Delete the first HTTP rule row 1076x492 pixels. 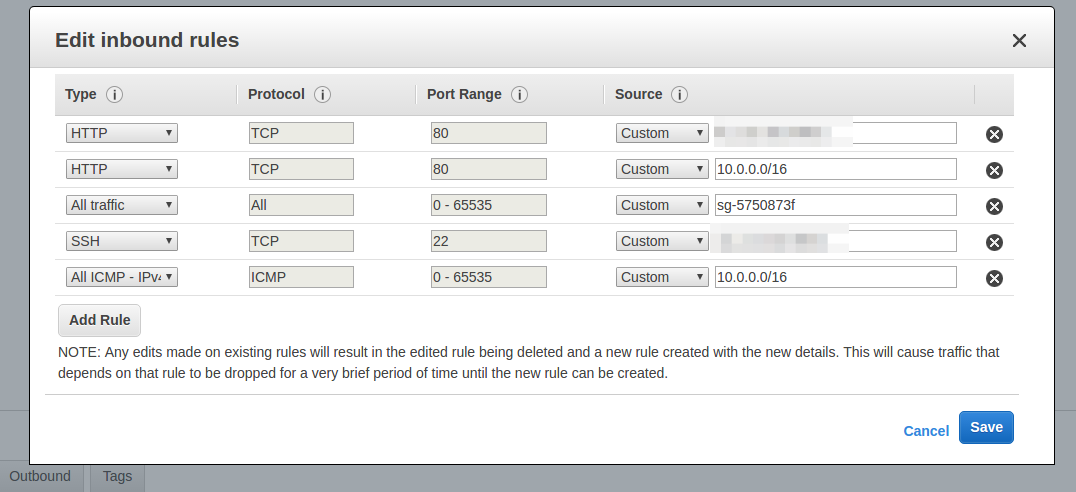[994, 134]
